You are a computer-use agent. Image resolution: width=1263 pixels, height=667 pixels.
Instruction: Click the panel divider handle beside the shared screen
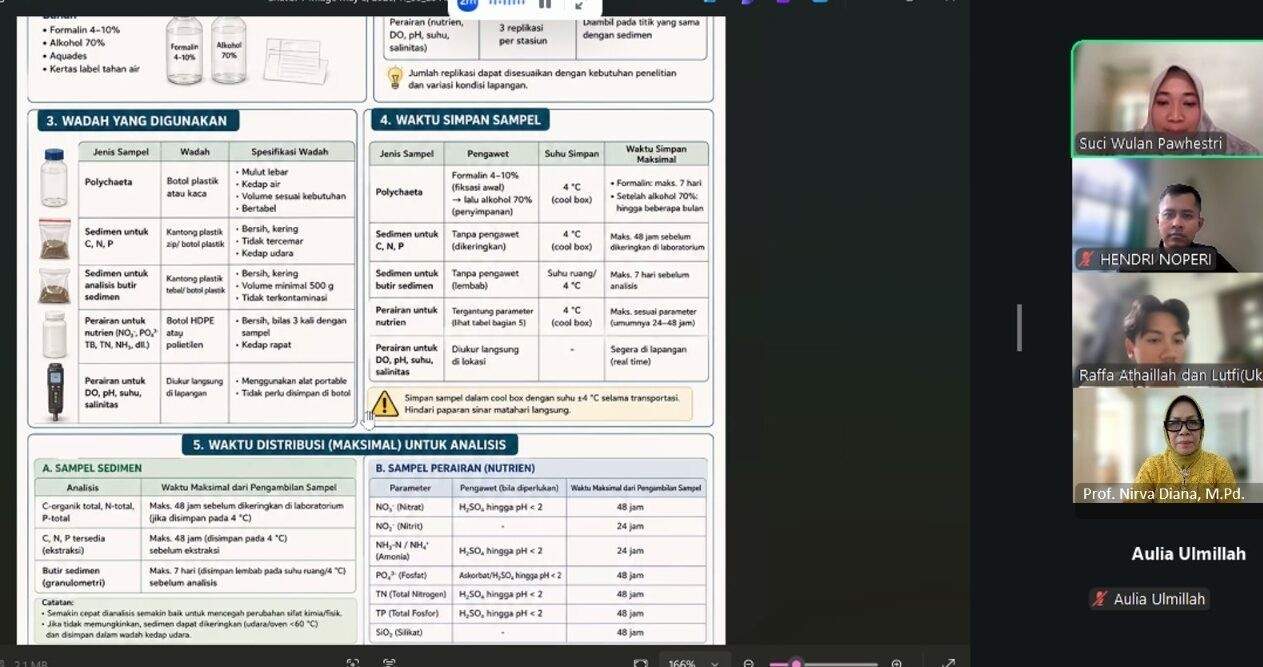1019,328
